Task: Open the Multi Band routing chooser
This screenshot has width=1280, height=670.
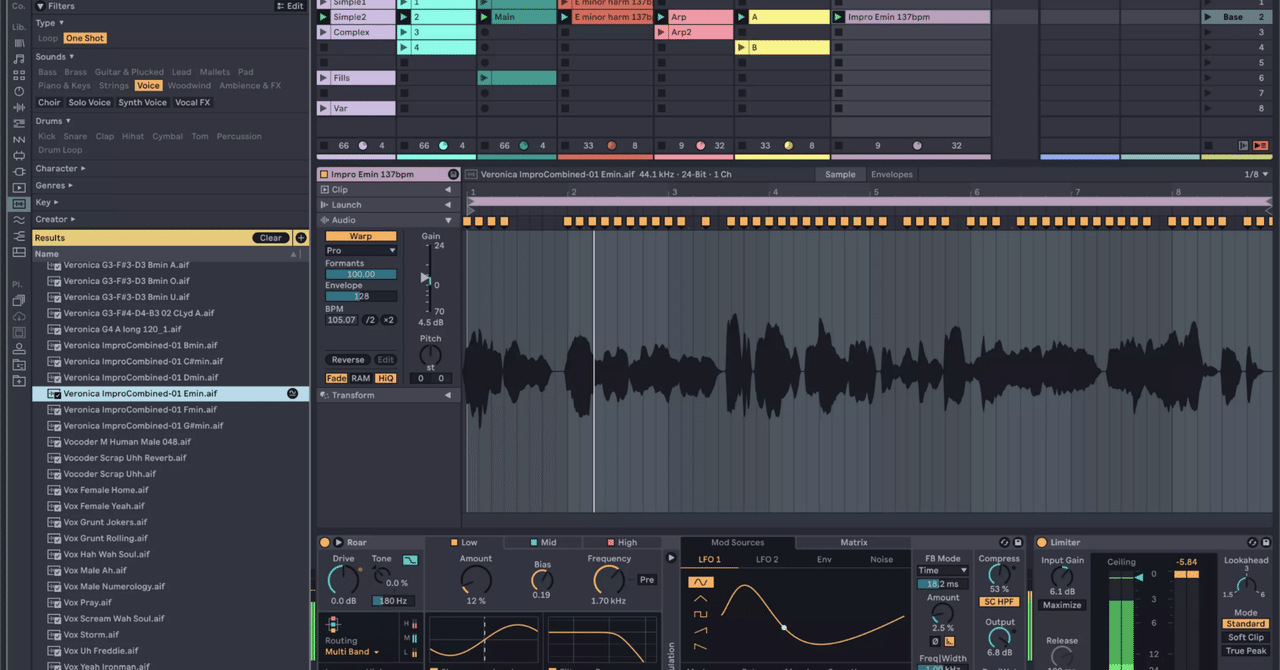Action: (348, 651)
